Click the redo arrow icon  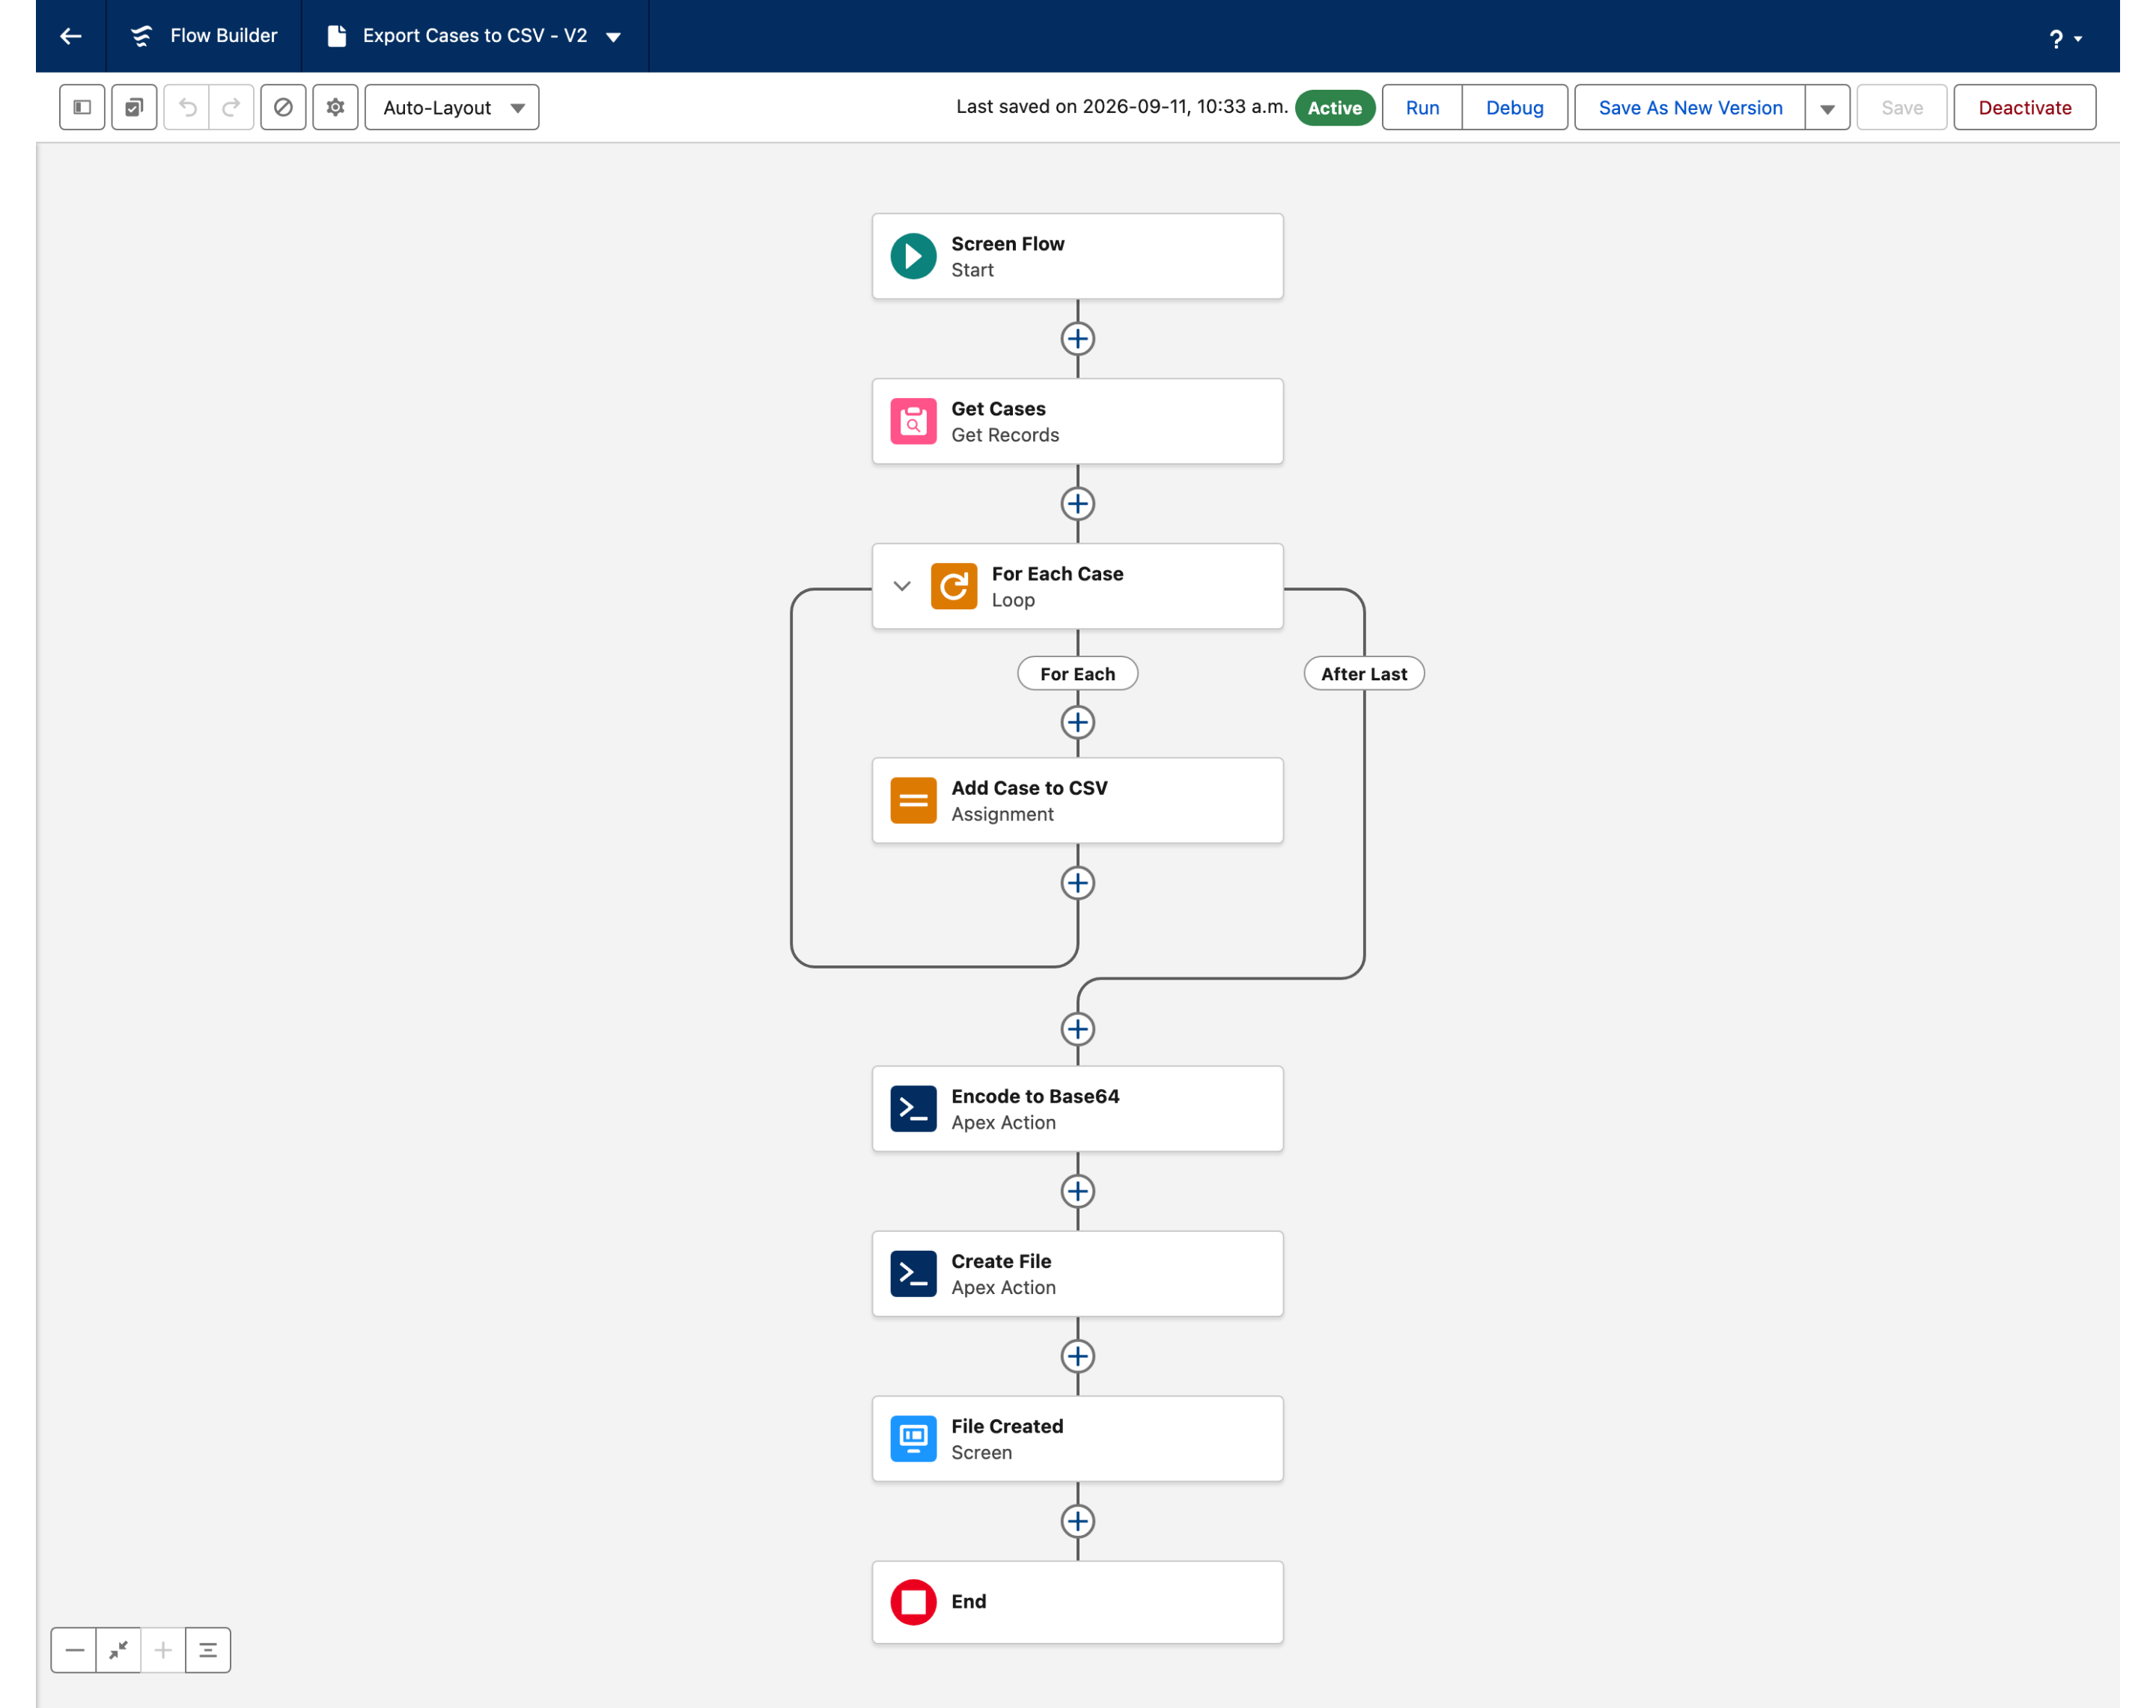(231, 107)
